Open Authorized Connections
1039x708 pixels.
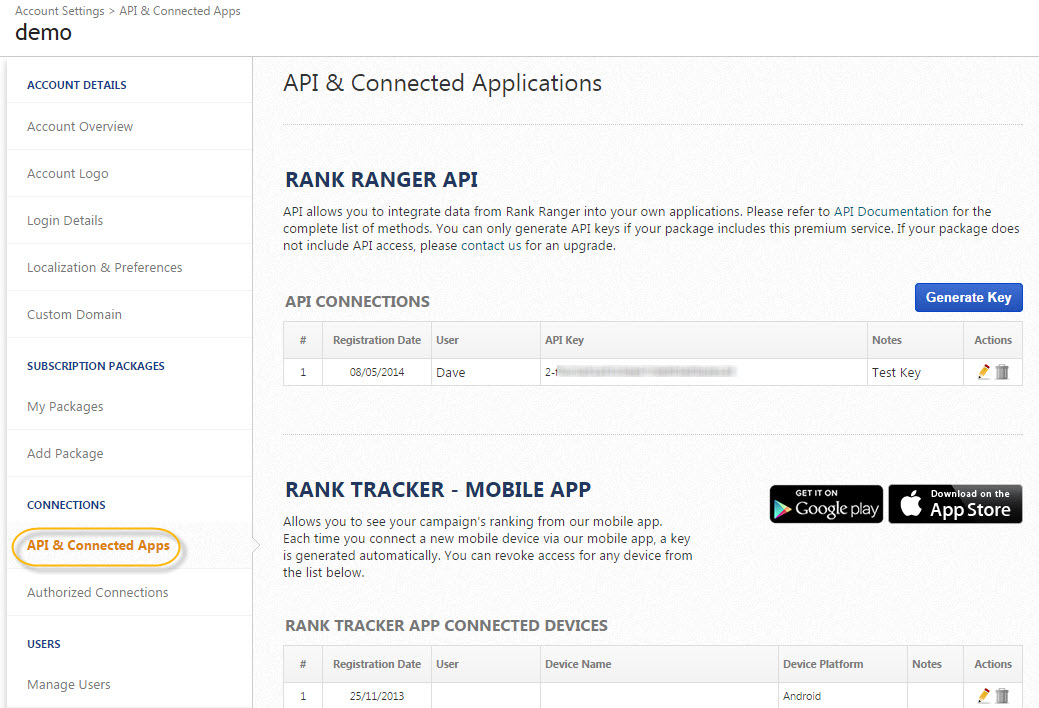tap(97, 593)
